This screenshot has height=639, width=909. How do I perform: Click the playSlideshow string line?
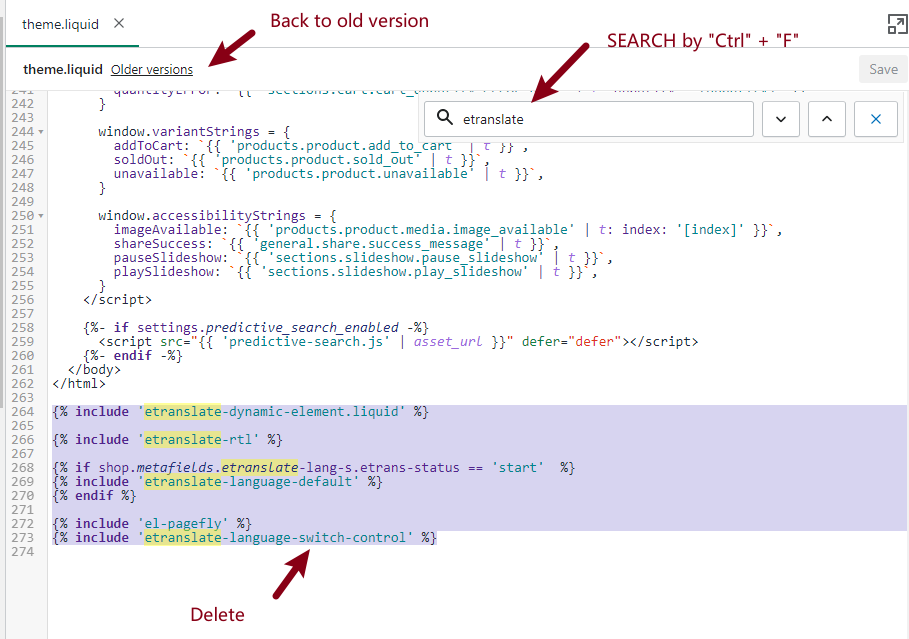click(x=355, y=271)
